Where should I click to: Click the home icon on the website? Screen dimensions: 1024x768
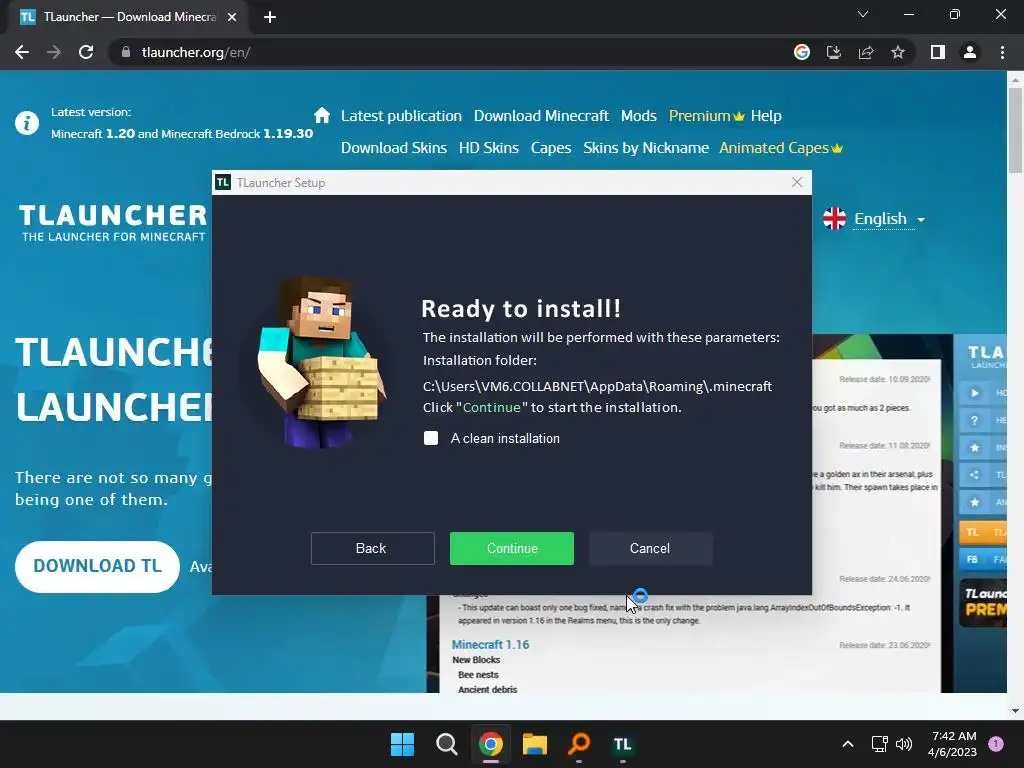click(321, 116)
